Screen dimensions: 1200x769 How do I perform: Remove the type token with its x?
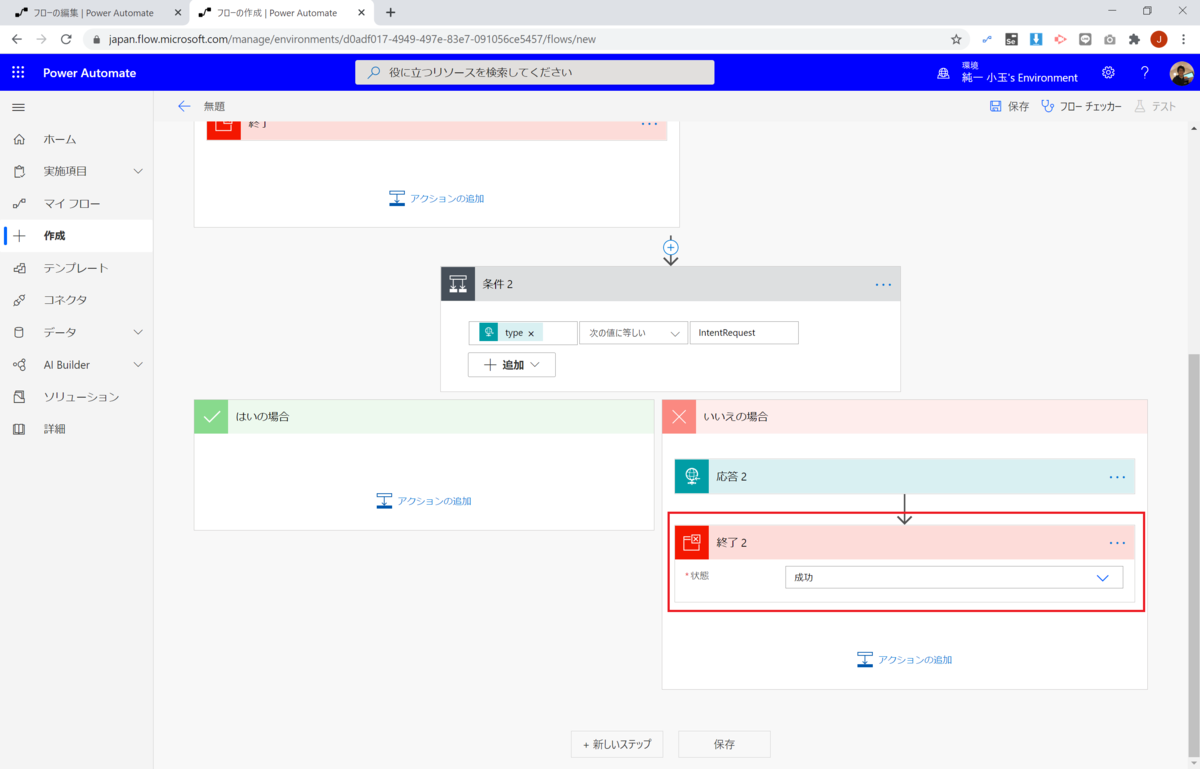point(531,333)
